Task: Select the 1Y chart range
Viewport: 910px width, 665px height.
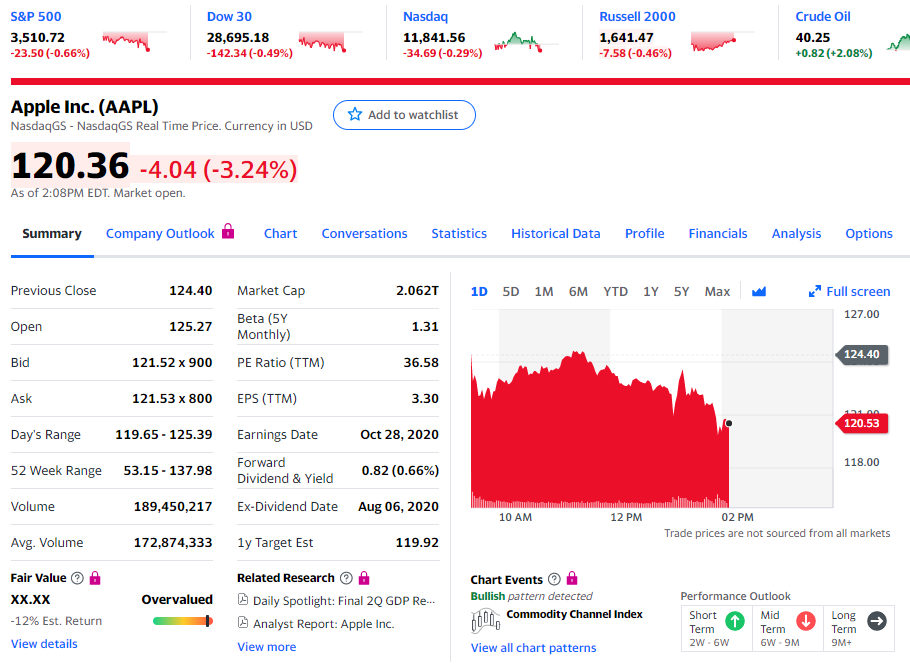Action: pos(651,291)
